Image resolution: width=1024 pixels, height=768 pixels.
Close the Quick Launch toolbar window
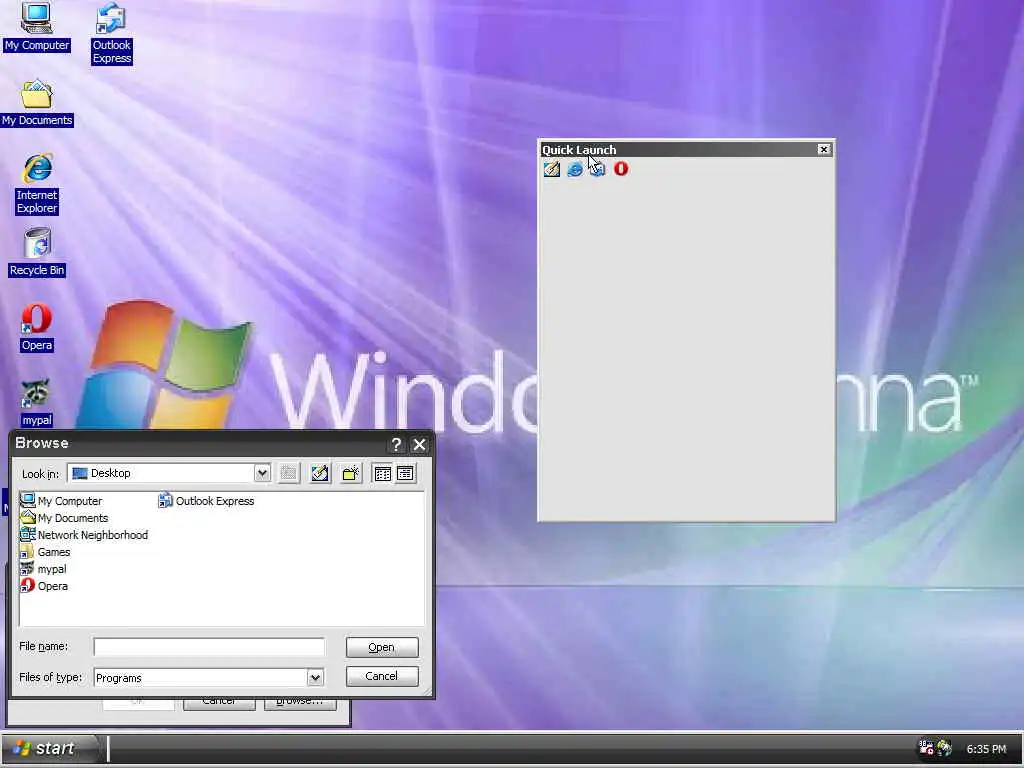[x=824, y=150]
